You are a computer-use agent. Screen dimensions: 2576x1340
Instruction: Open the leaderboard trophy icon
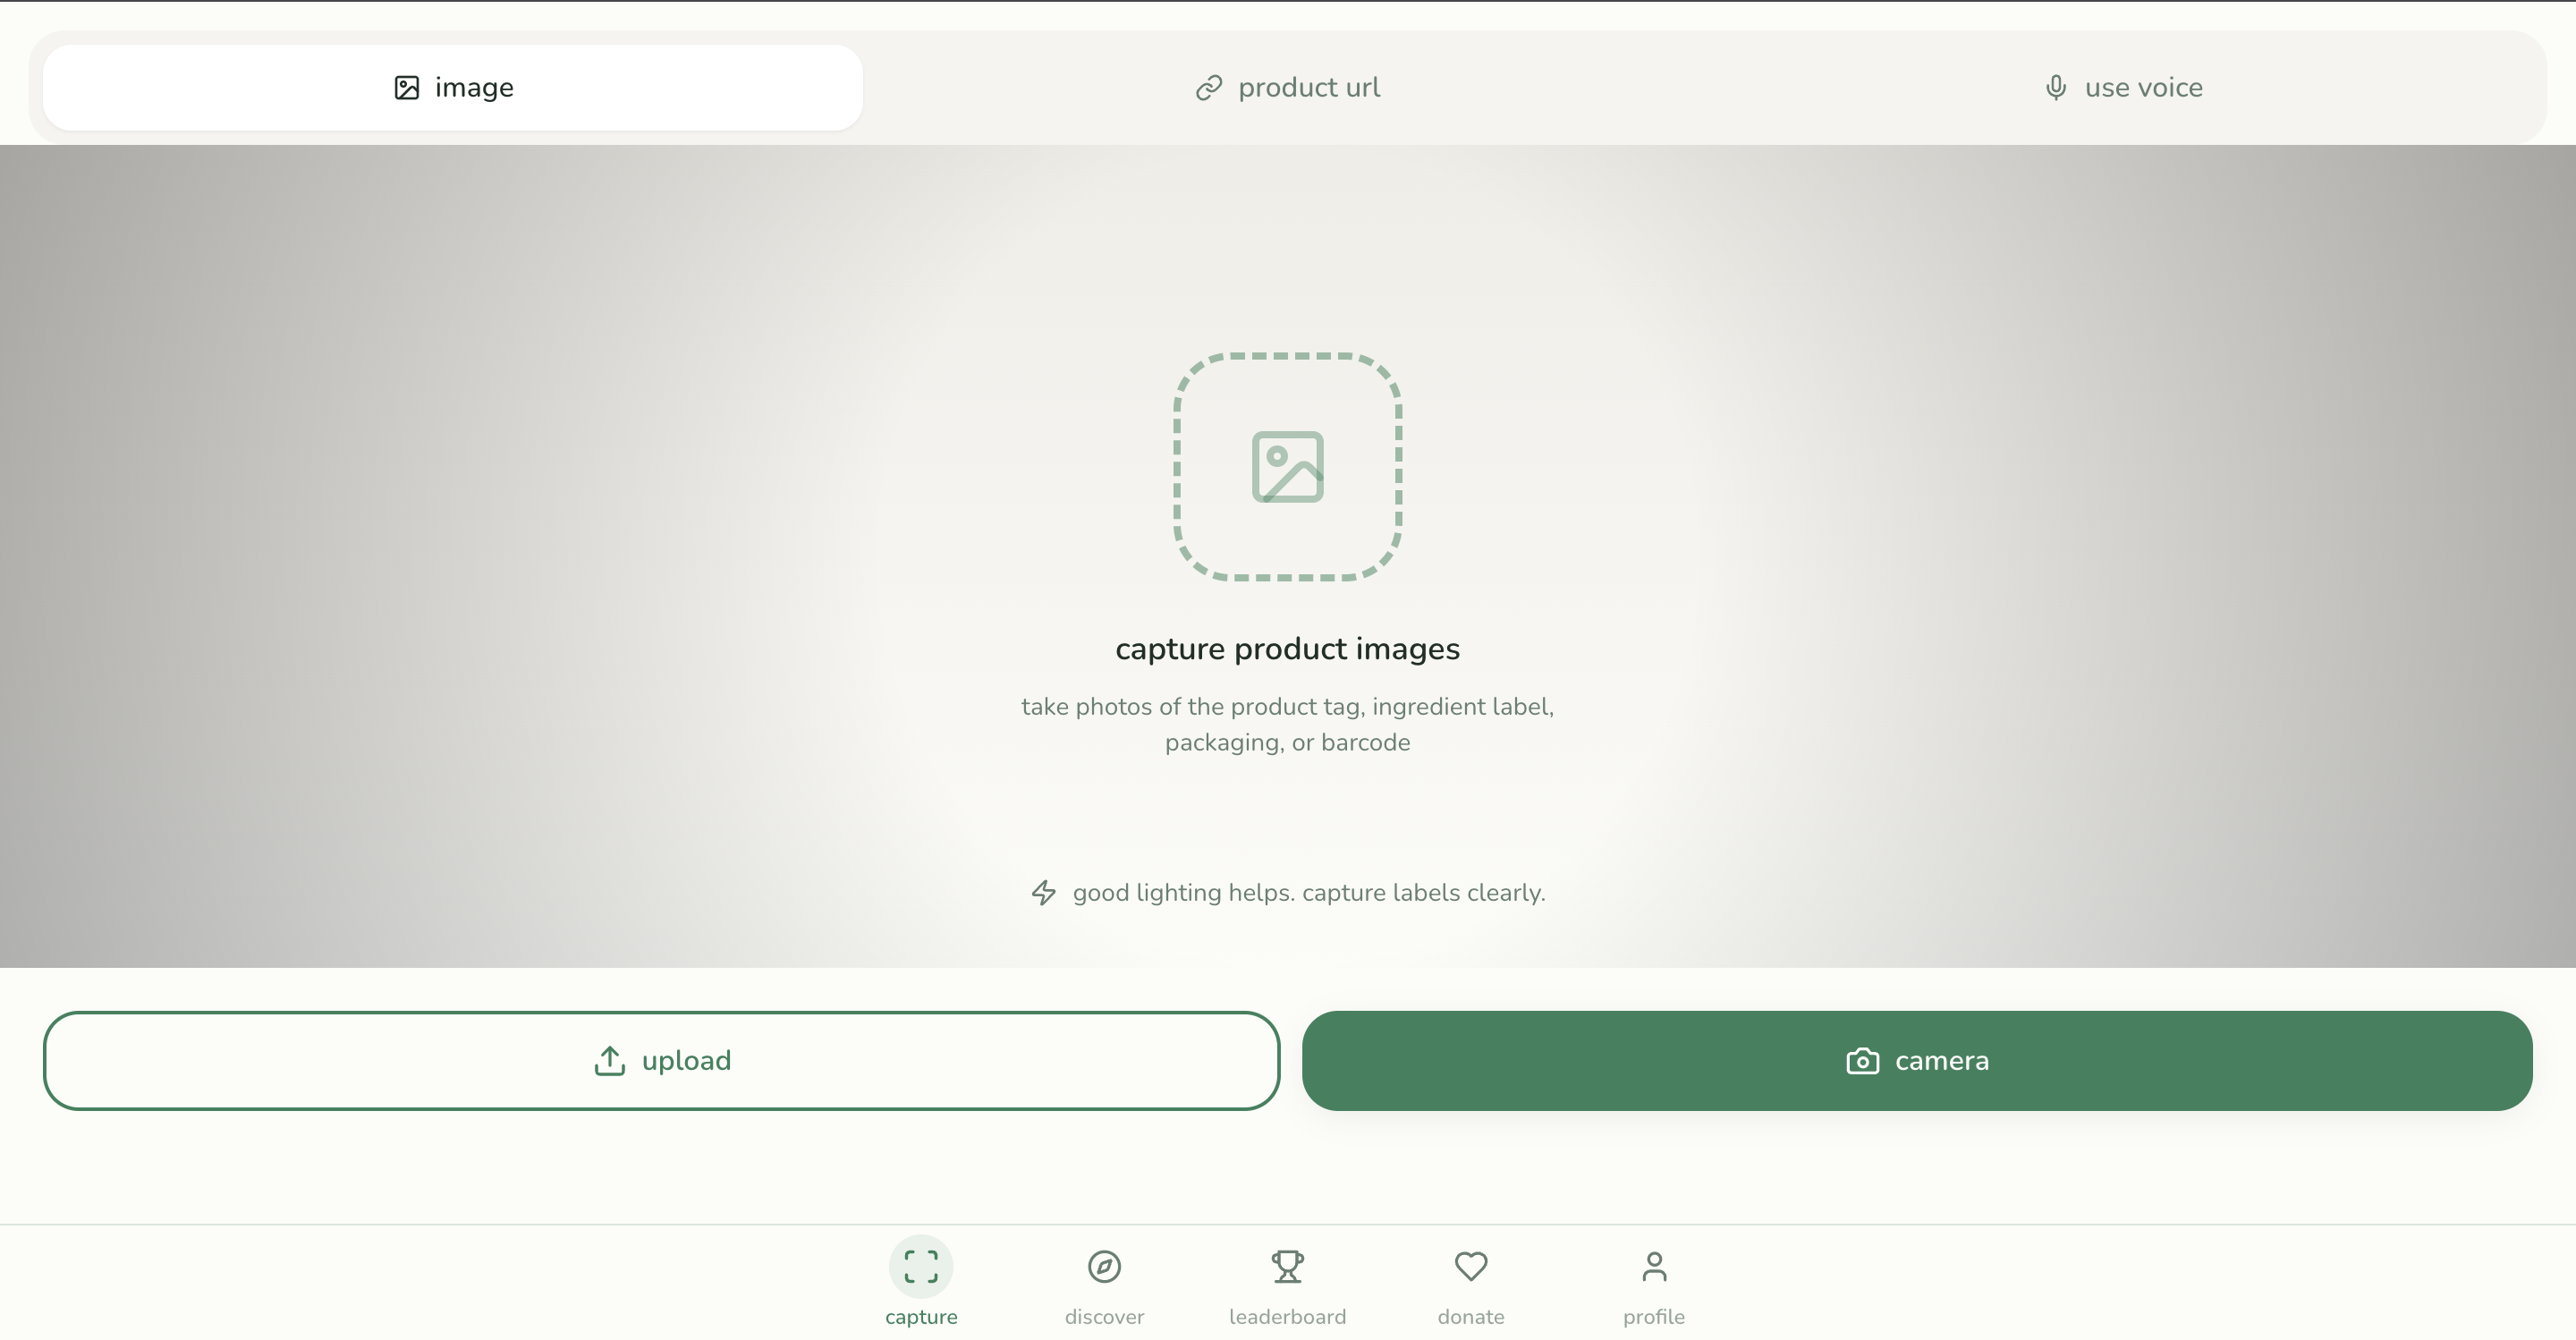(1287, 1266)
